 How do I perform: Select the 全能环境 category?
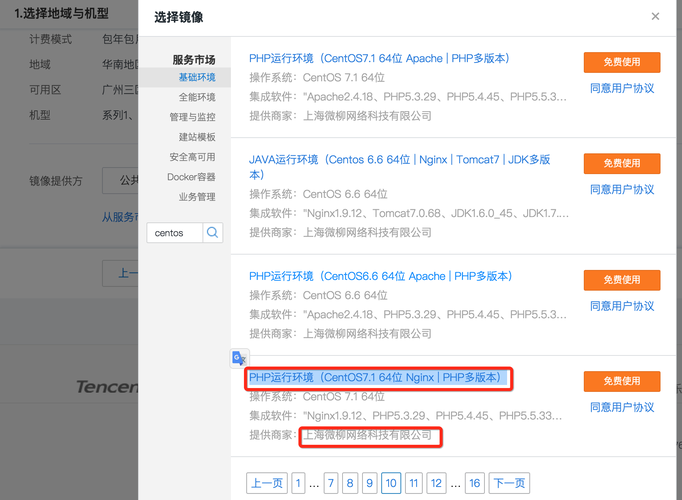click(x=197, y=97)
